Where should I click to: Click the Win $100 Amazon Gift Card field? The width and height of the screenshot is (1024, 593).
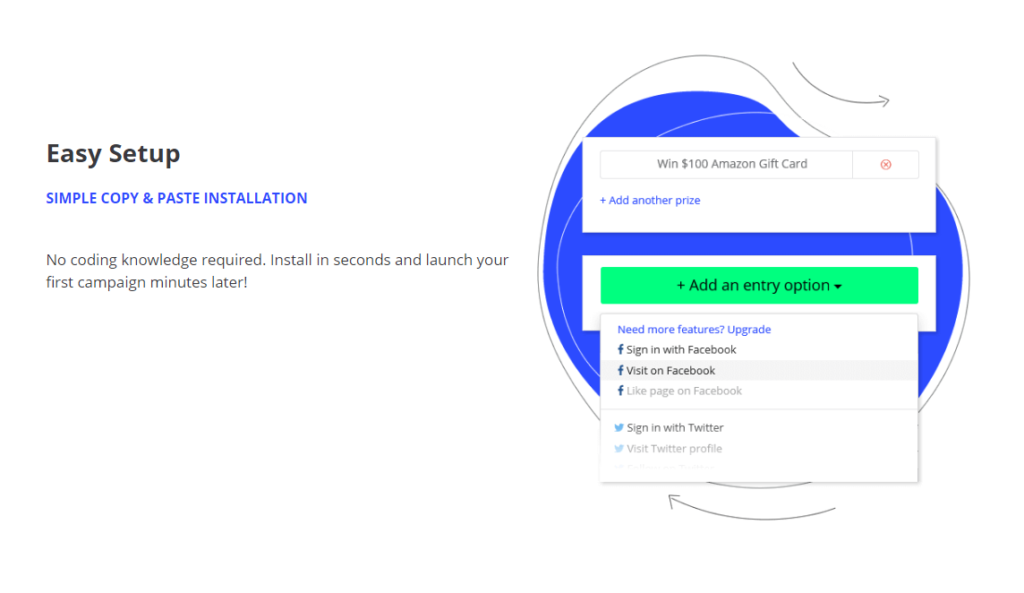coord(731,164)
